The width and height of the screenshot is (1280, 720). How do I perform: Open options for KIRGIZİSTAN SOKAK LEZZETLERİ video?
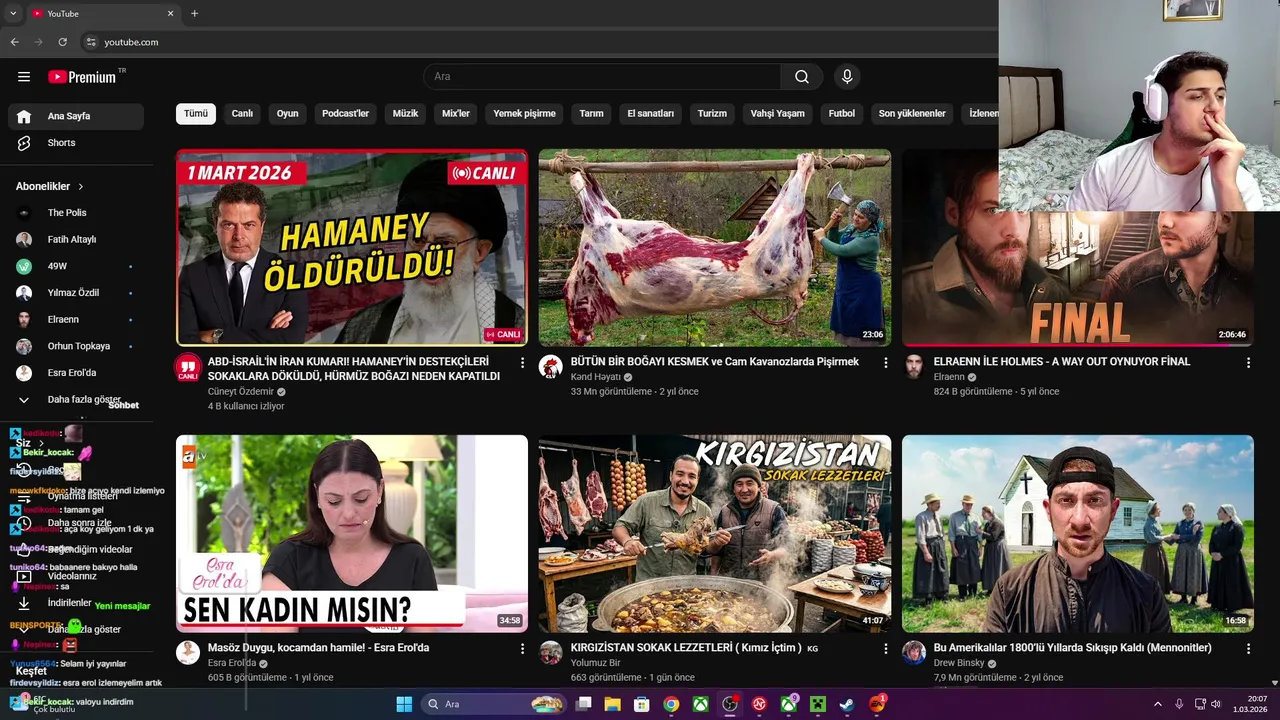885,649
